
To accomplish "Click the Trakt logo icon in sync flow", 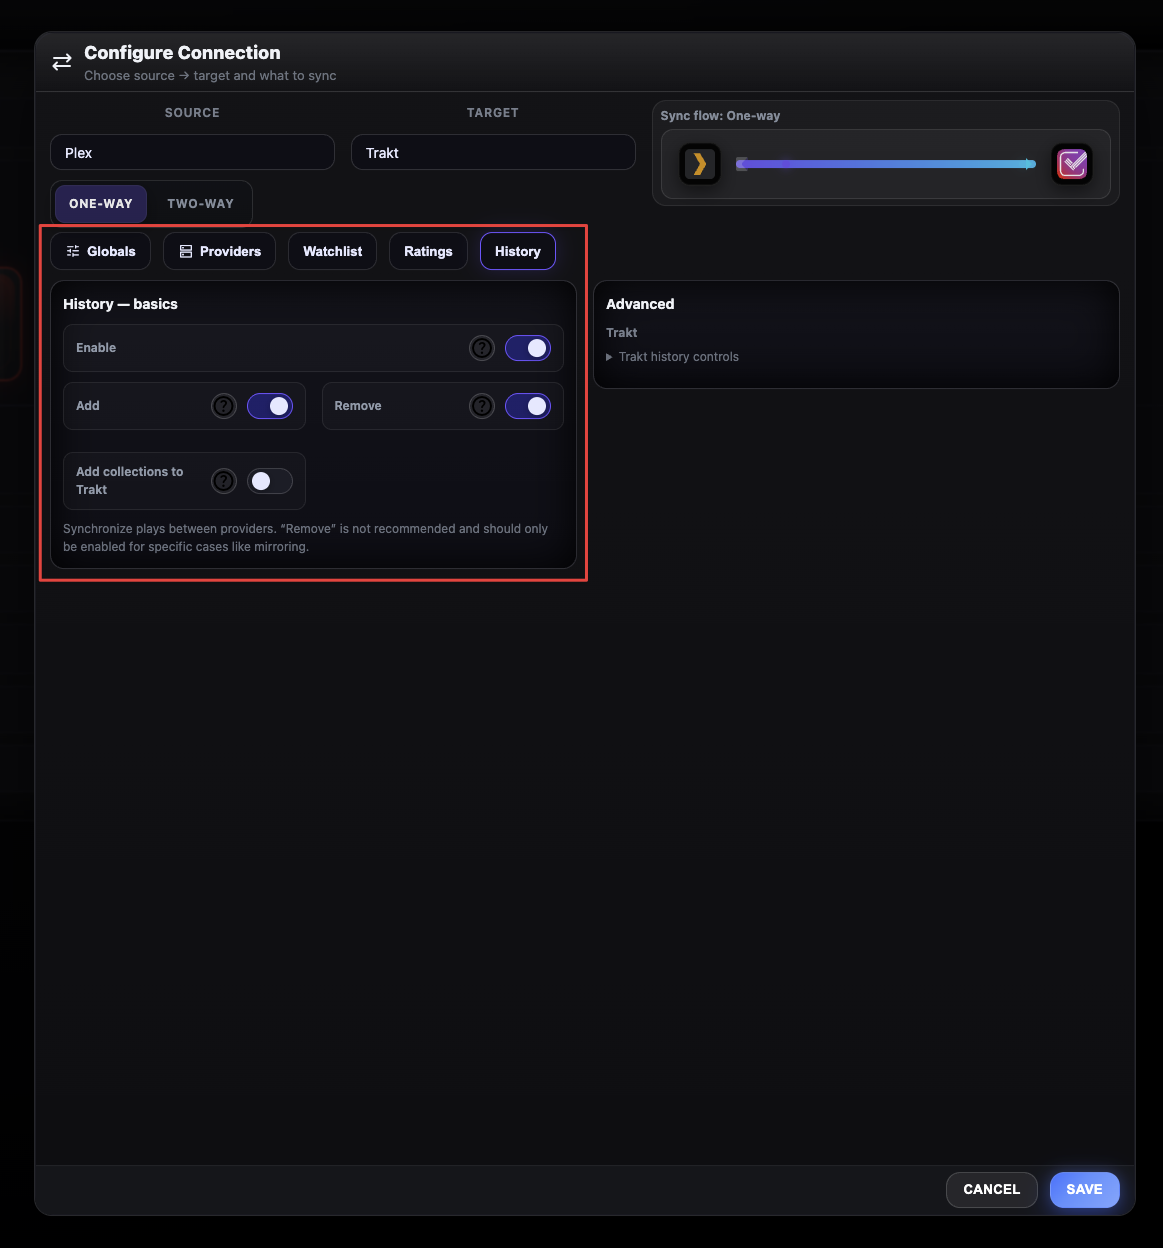I will tap(1072, 164).
